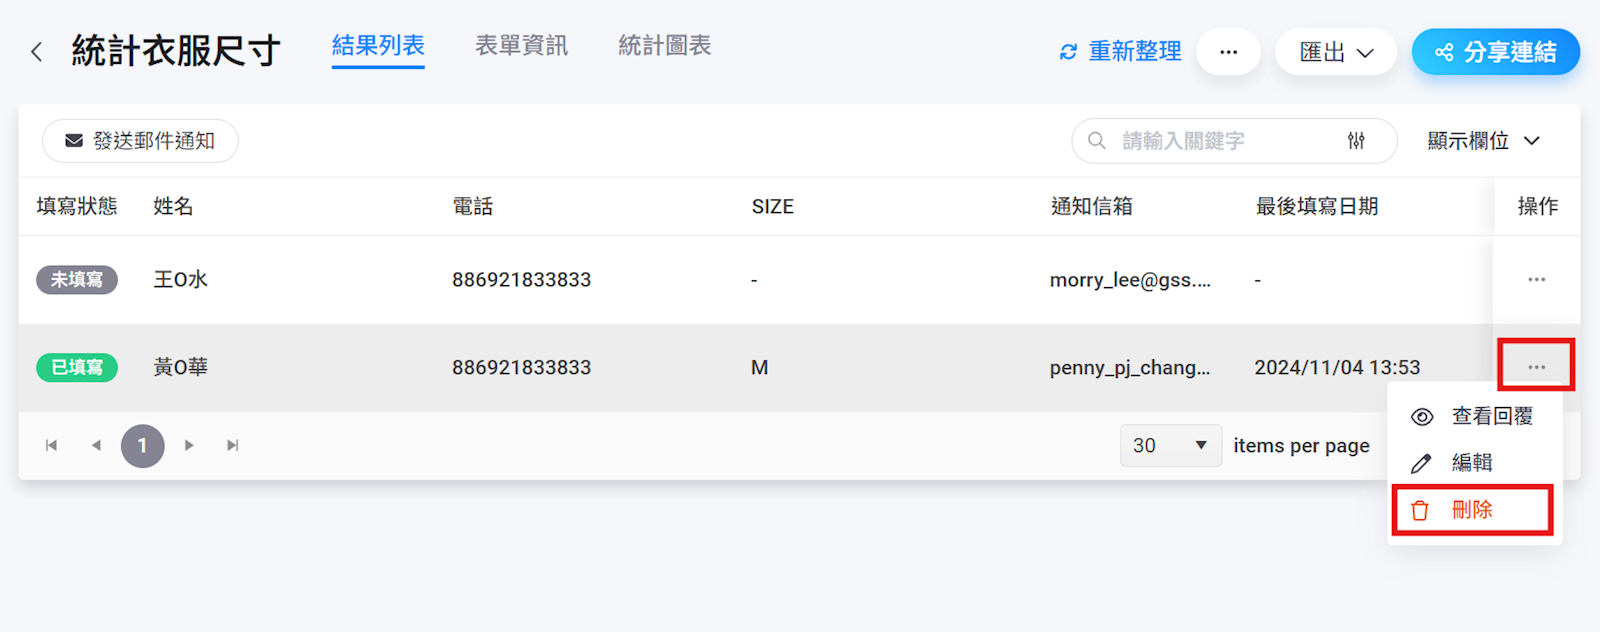Click the back arrow beside 統計衣服尺寸

[x=37, y=52]
